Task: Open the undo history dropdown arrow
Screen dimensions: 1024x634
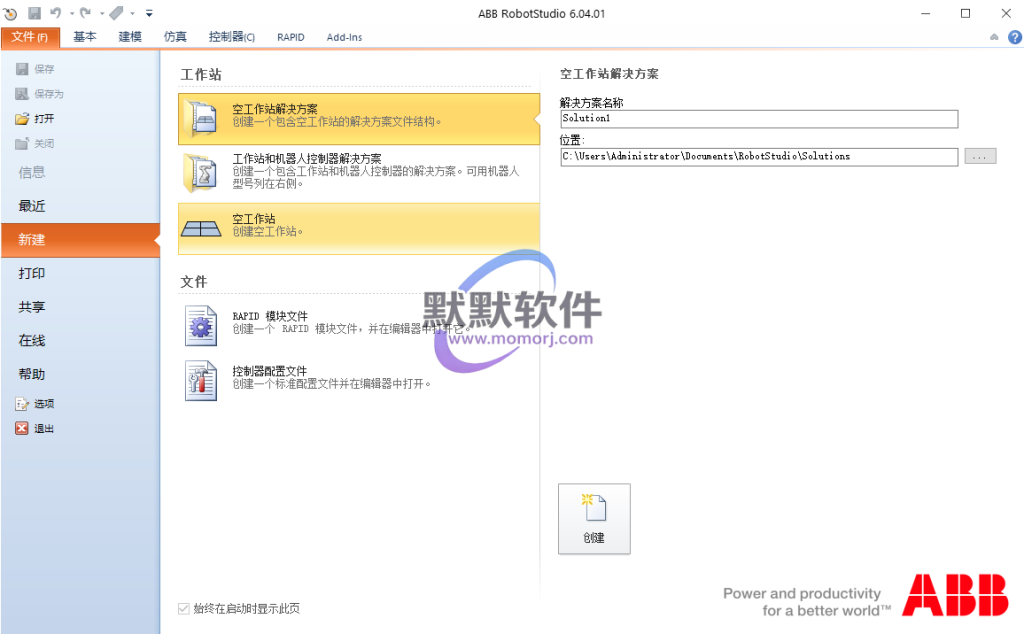Action: point(71,14)
